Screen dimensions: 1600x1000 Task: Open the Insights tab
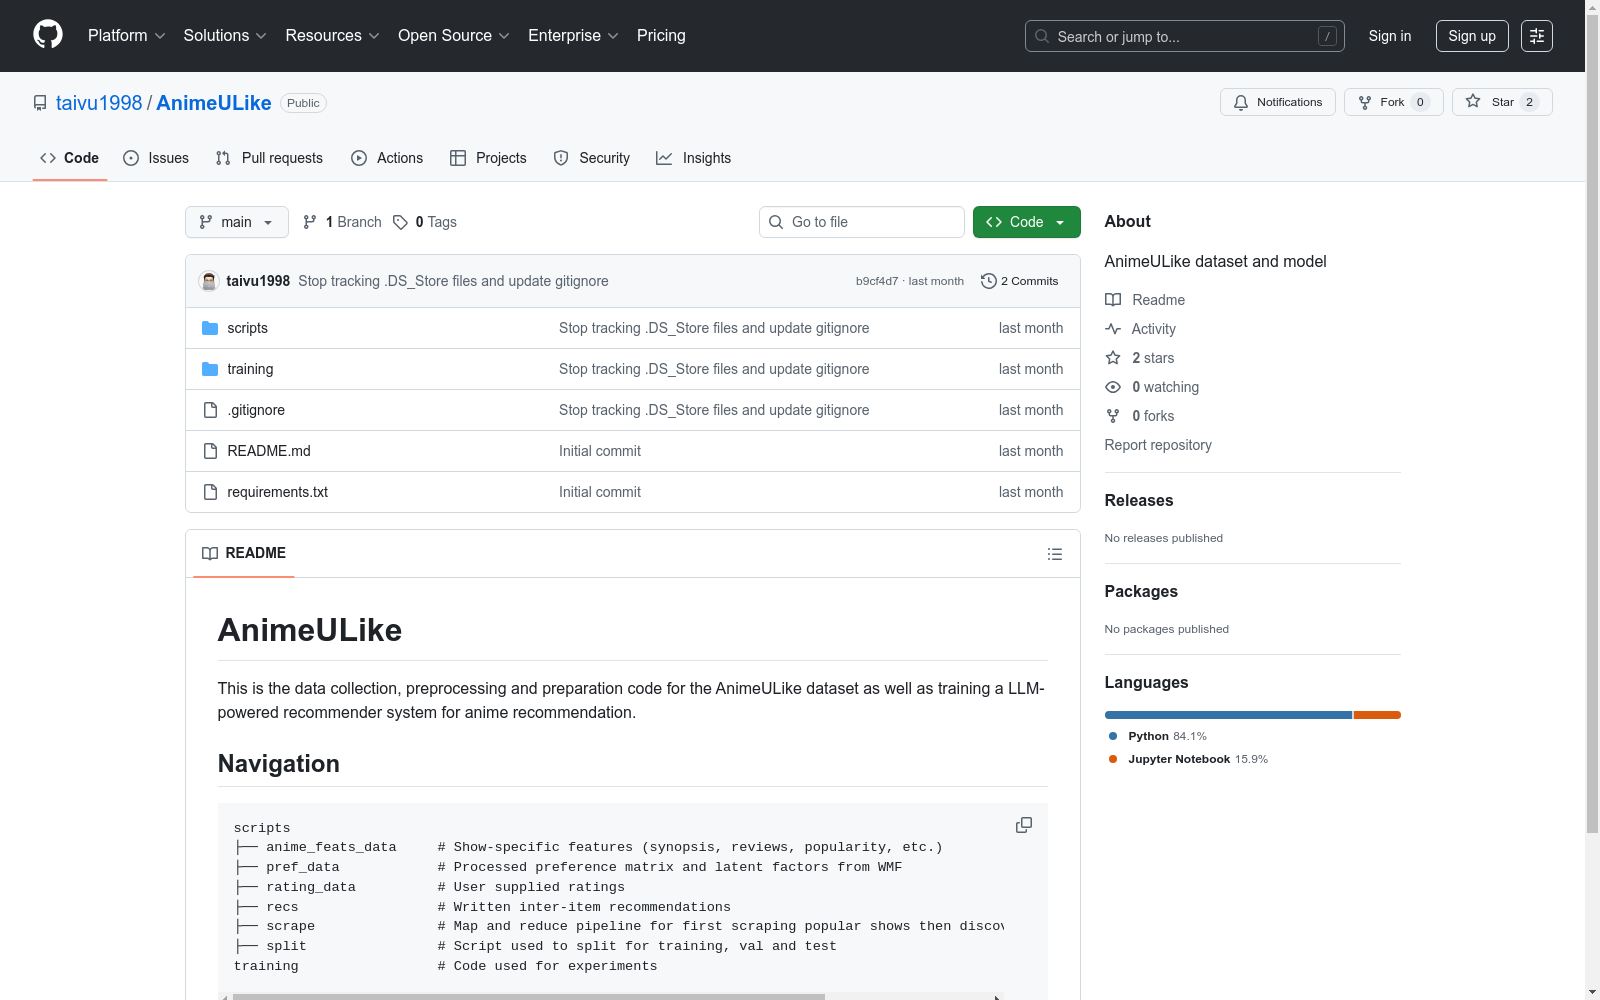[x=694, y=158]
